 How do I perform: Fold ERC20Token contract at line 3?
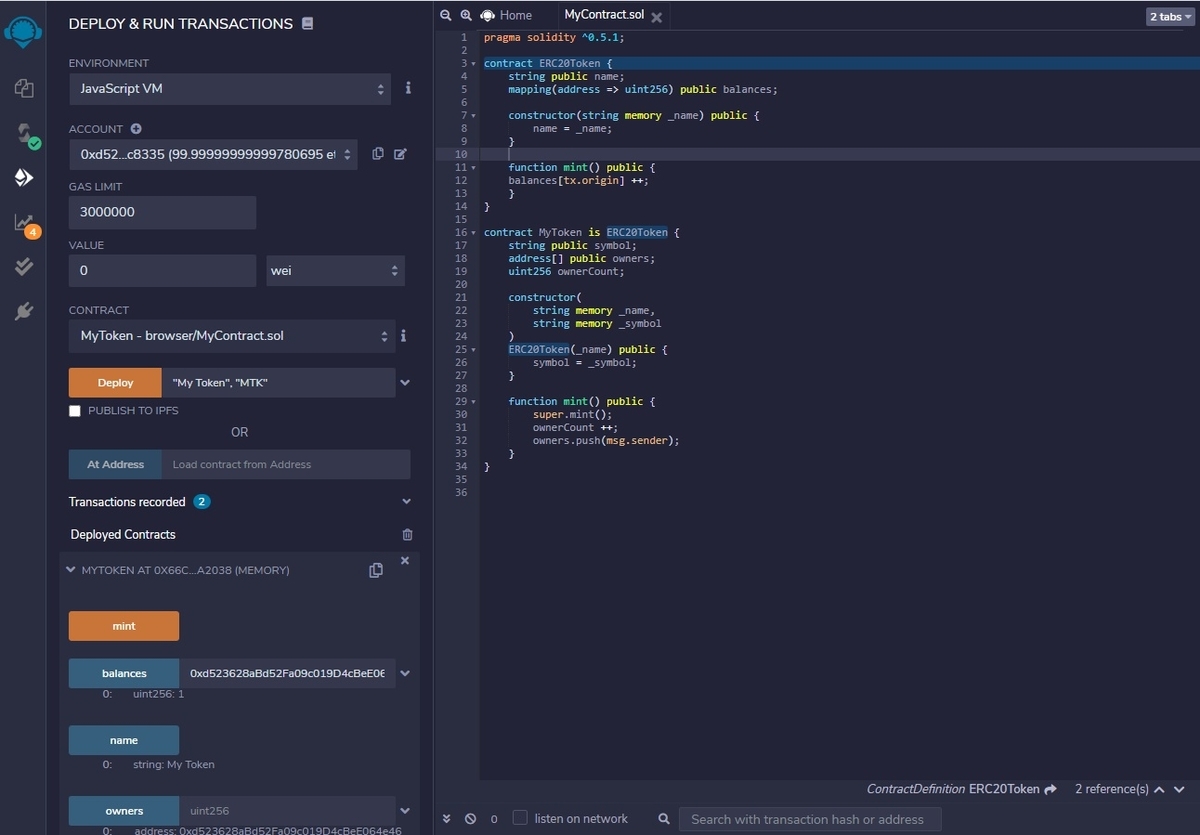click(x=474, y=63)
